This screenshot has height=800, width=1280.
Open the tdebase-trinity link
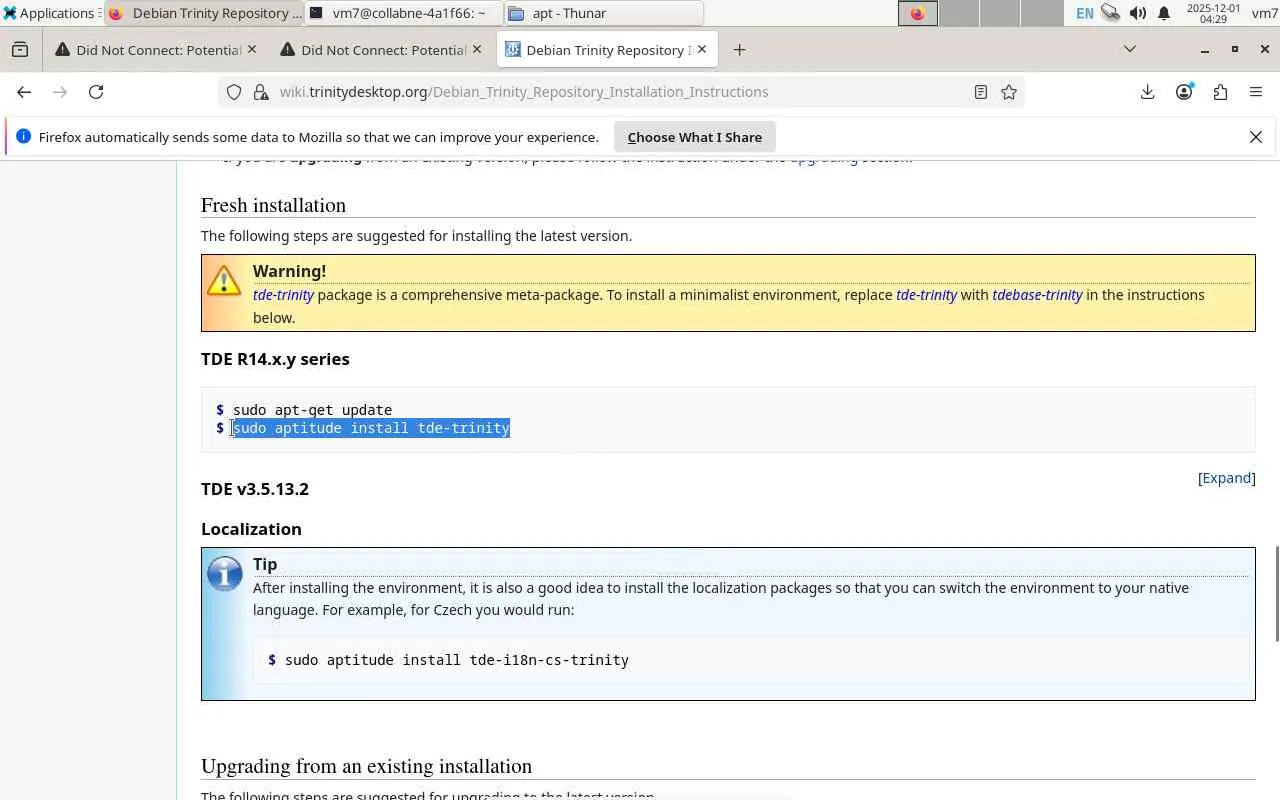click(1037, 295)
